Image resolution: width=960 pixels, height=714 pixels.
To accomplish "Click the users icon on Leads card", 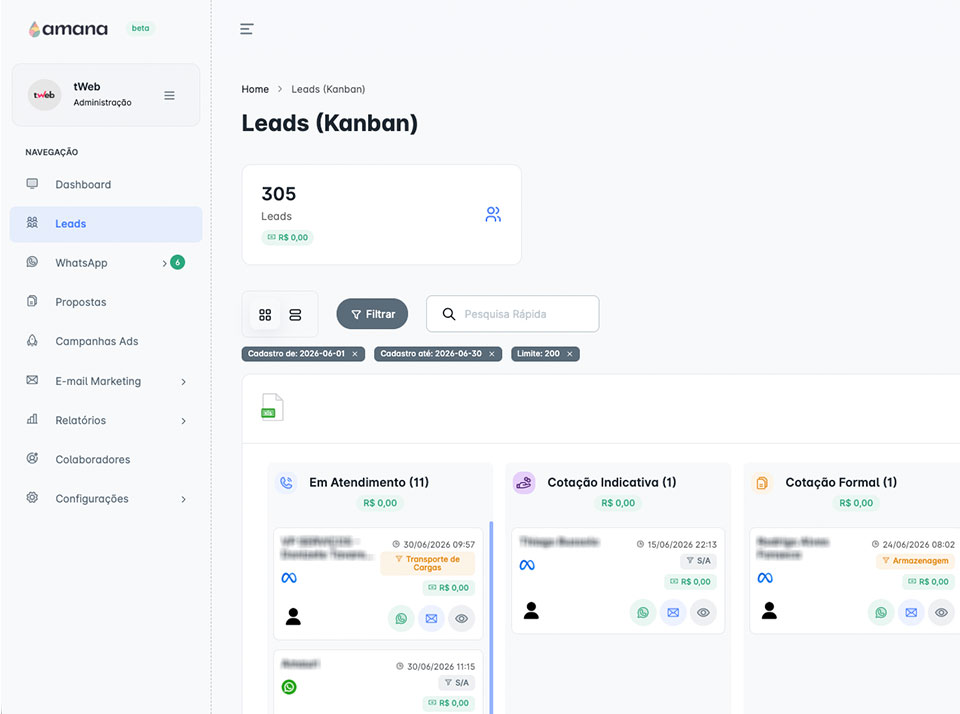I will [493, 214].
